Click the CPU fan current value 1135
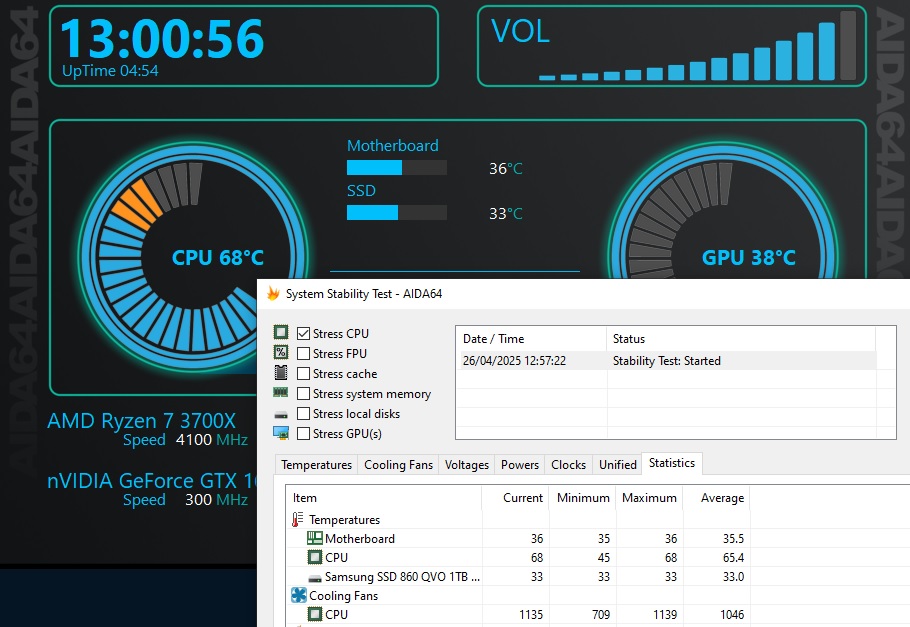This screenshot has width=910, height=627. pos(531,615)
